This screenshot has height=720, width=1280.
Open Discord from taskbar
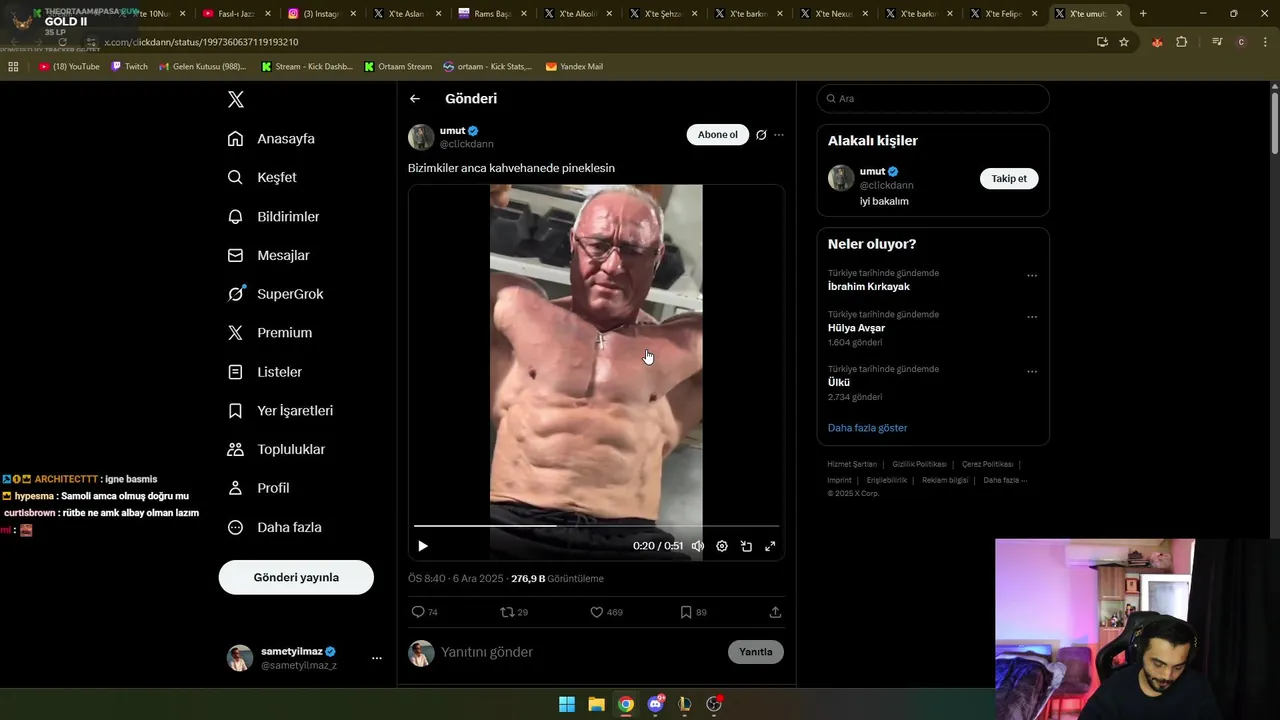656,704
